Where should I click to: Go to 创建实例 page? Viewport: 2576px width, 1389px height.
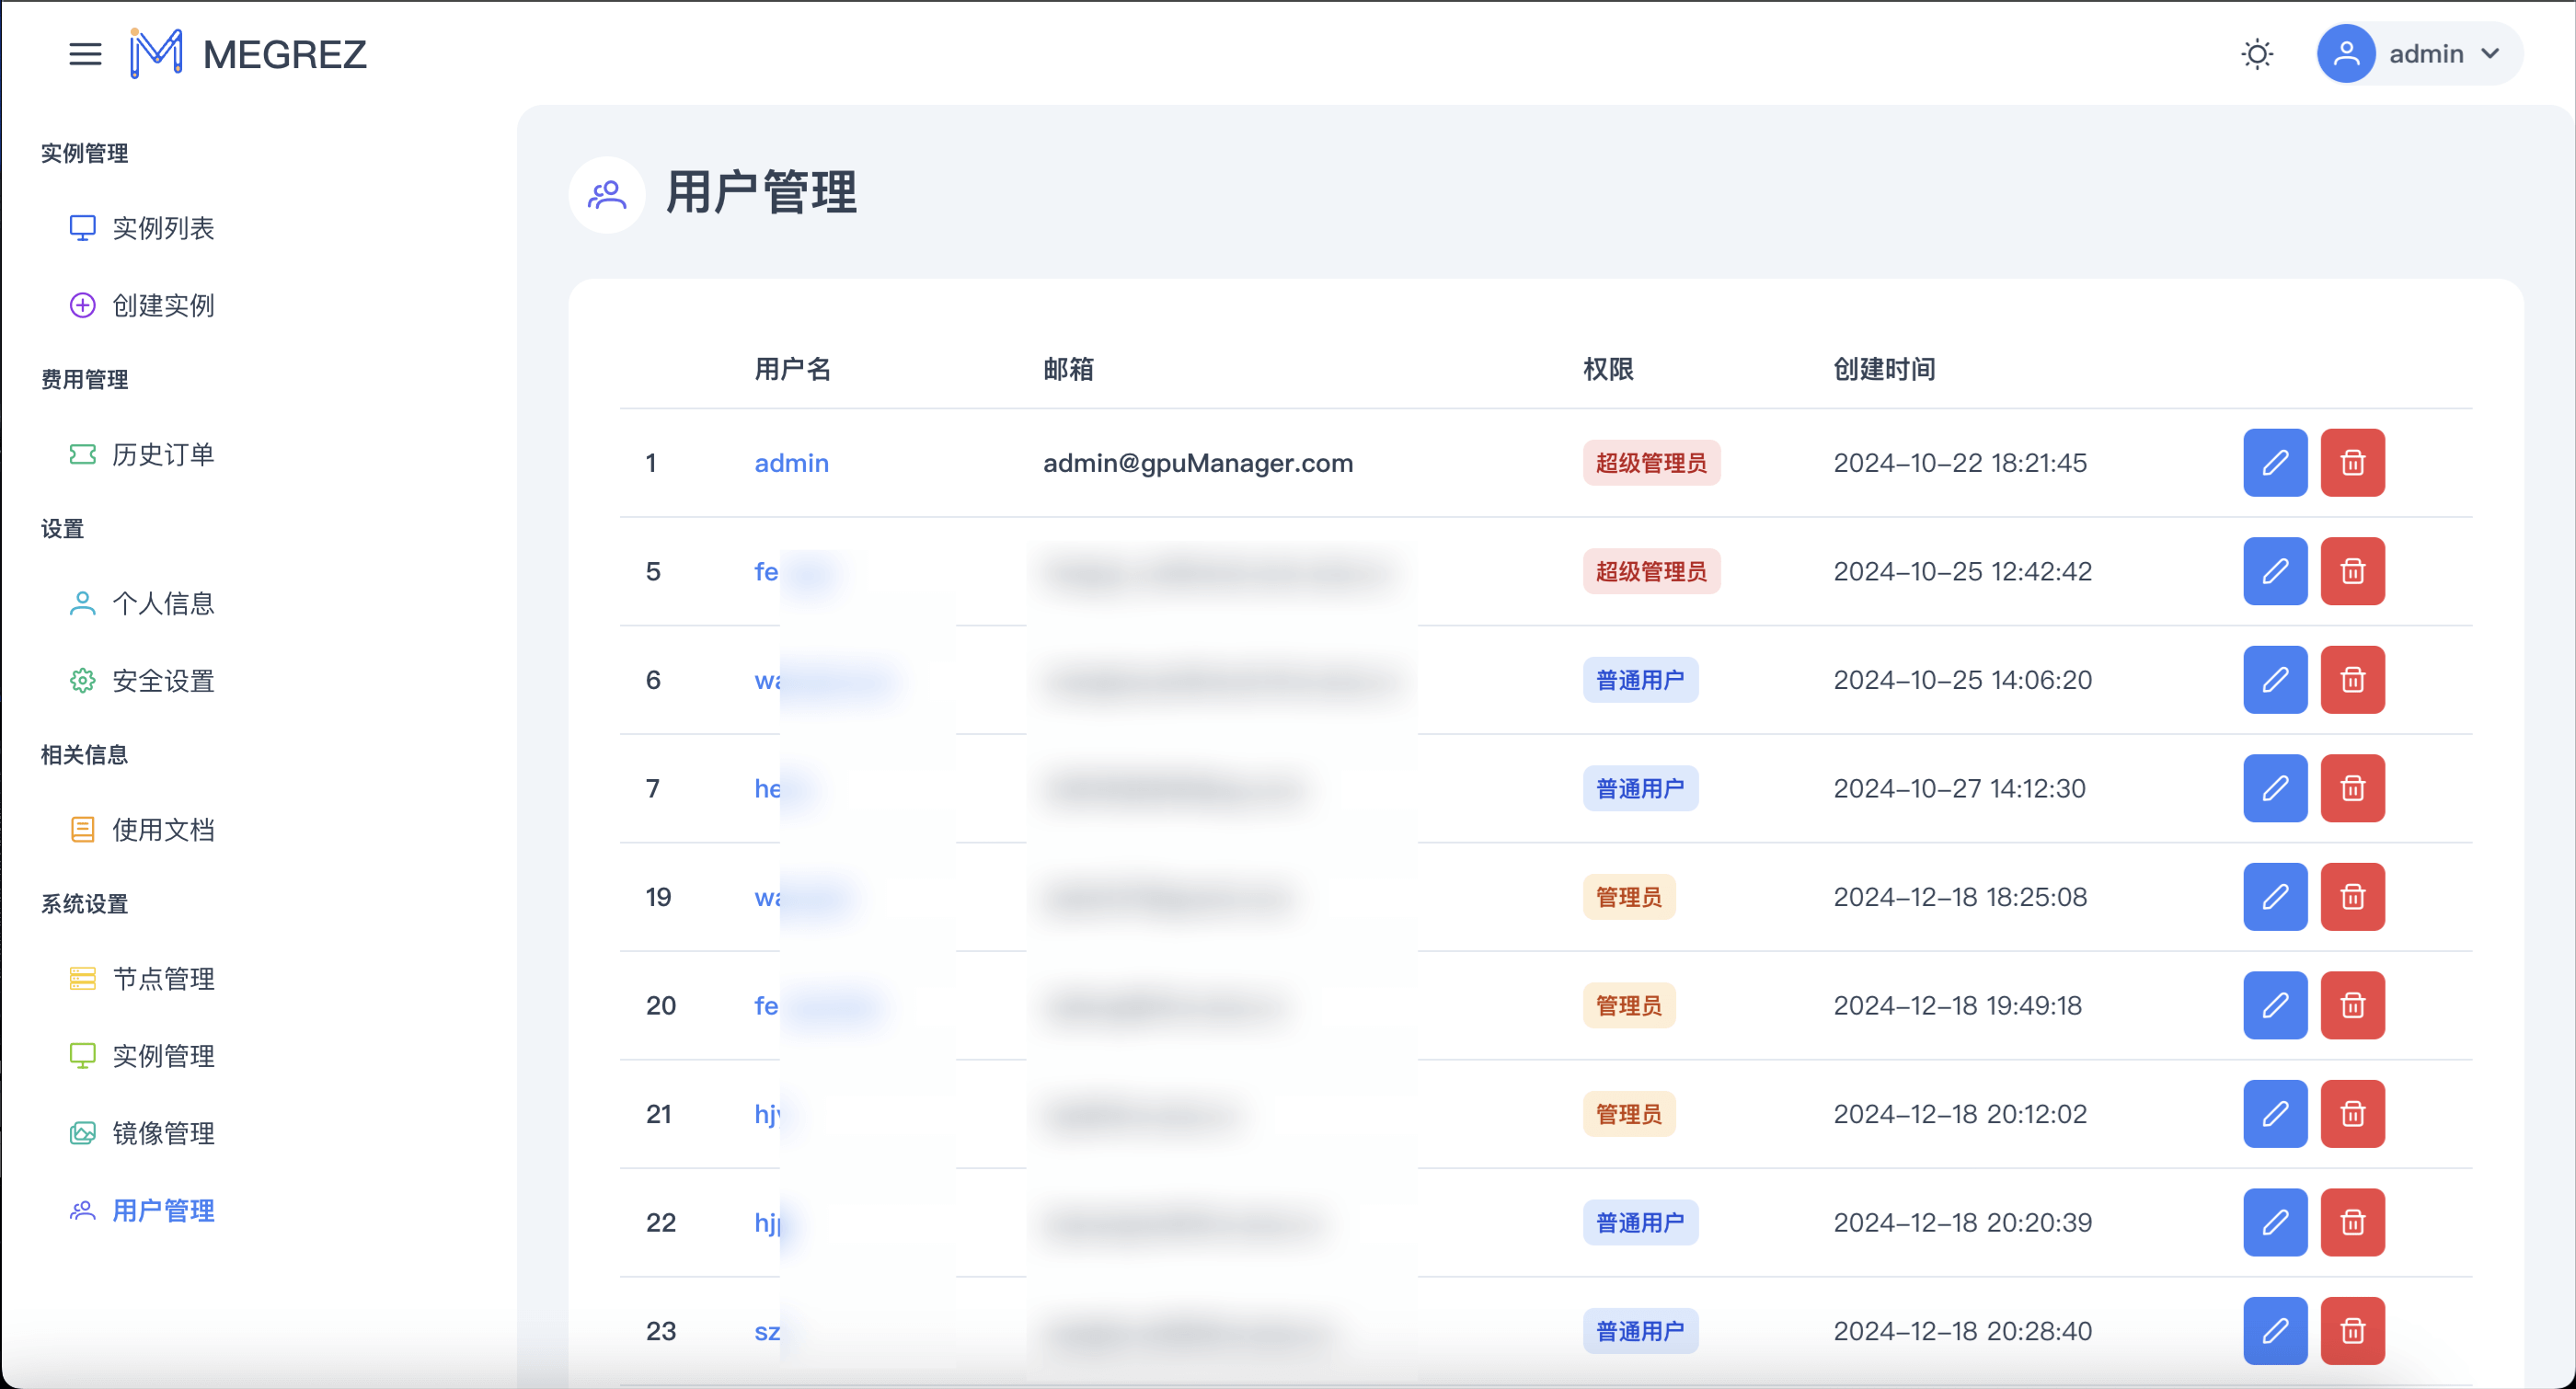pyautogui.click(x=163, y=305)
